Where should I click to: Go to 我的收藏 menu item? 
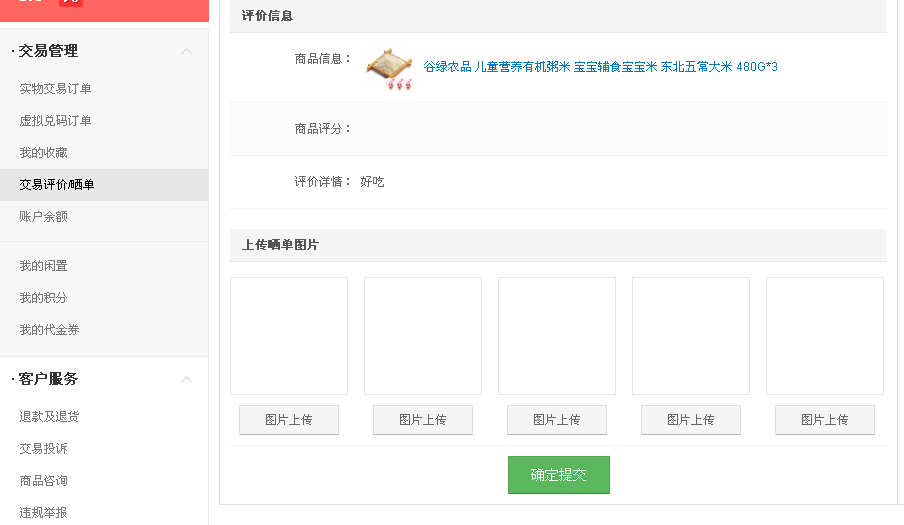pos(43,153)
